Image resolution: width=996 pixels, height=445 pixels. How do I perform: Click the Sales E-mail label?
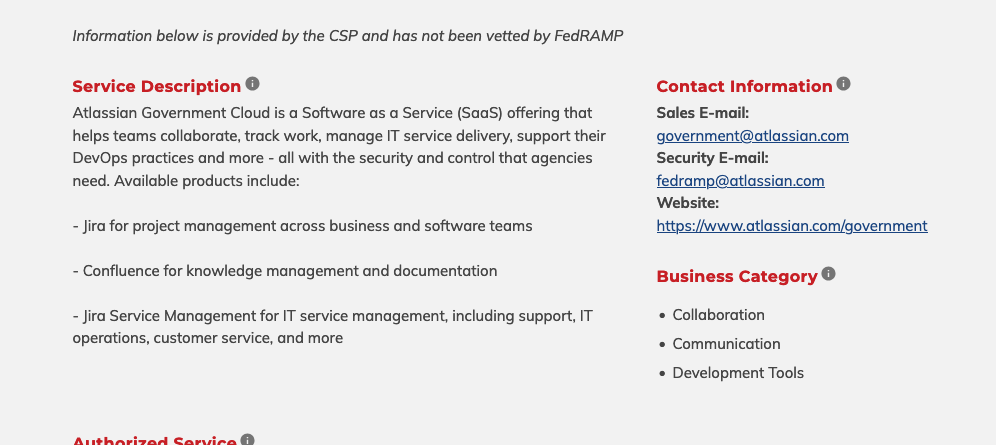pos(703,113)
